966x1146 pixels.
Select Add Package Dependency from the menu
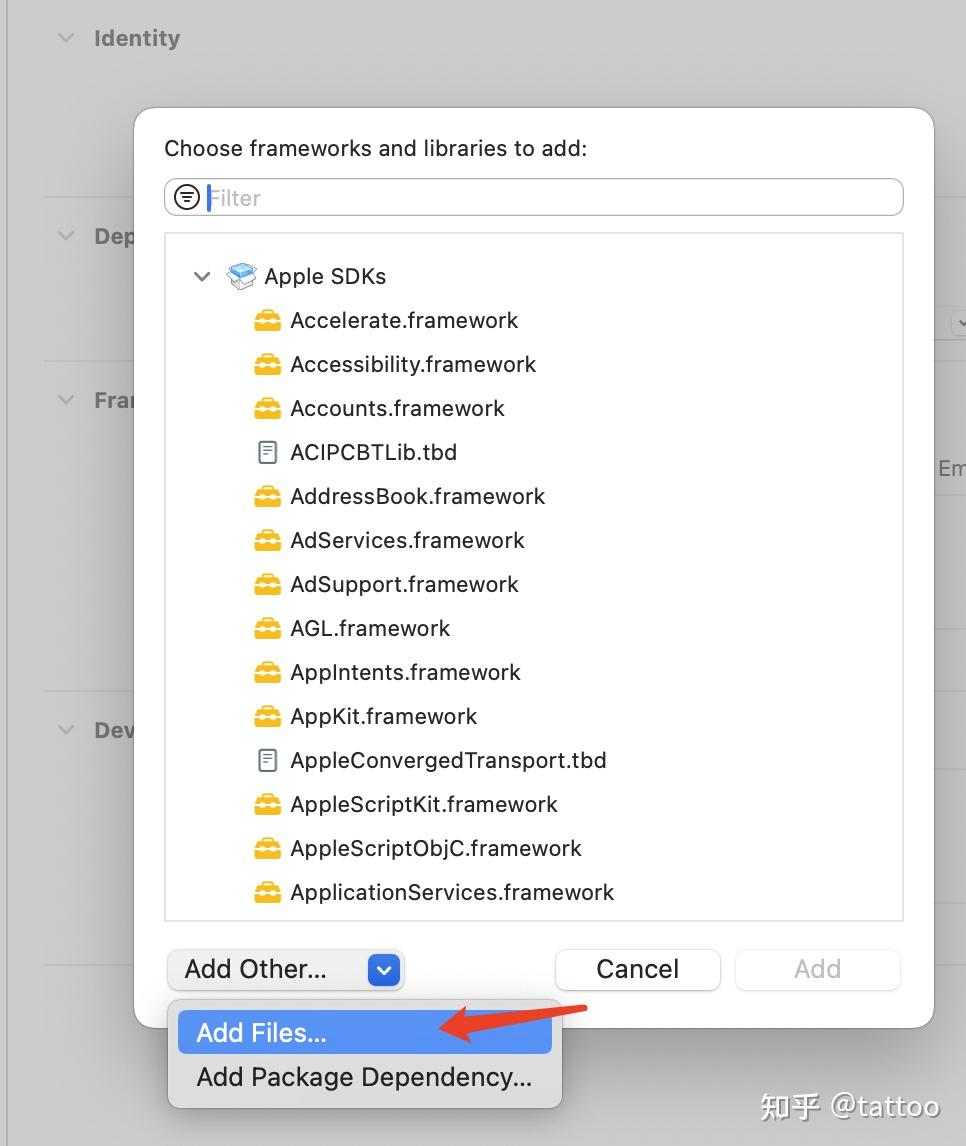click(x=362, y=1077)
